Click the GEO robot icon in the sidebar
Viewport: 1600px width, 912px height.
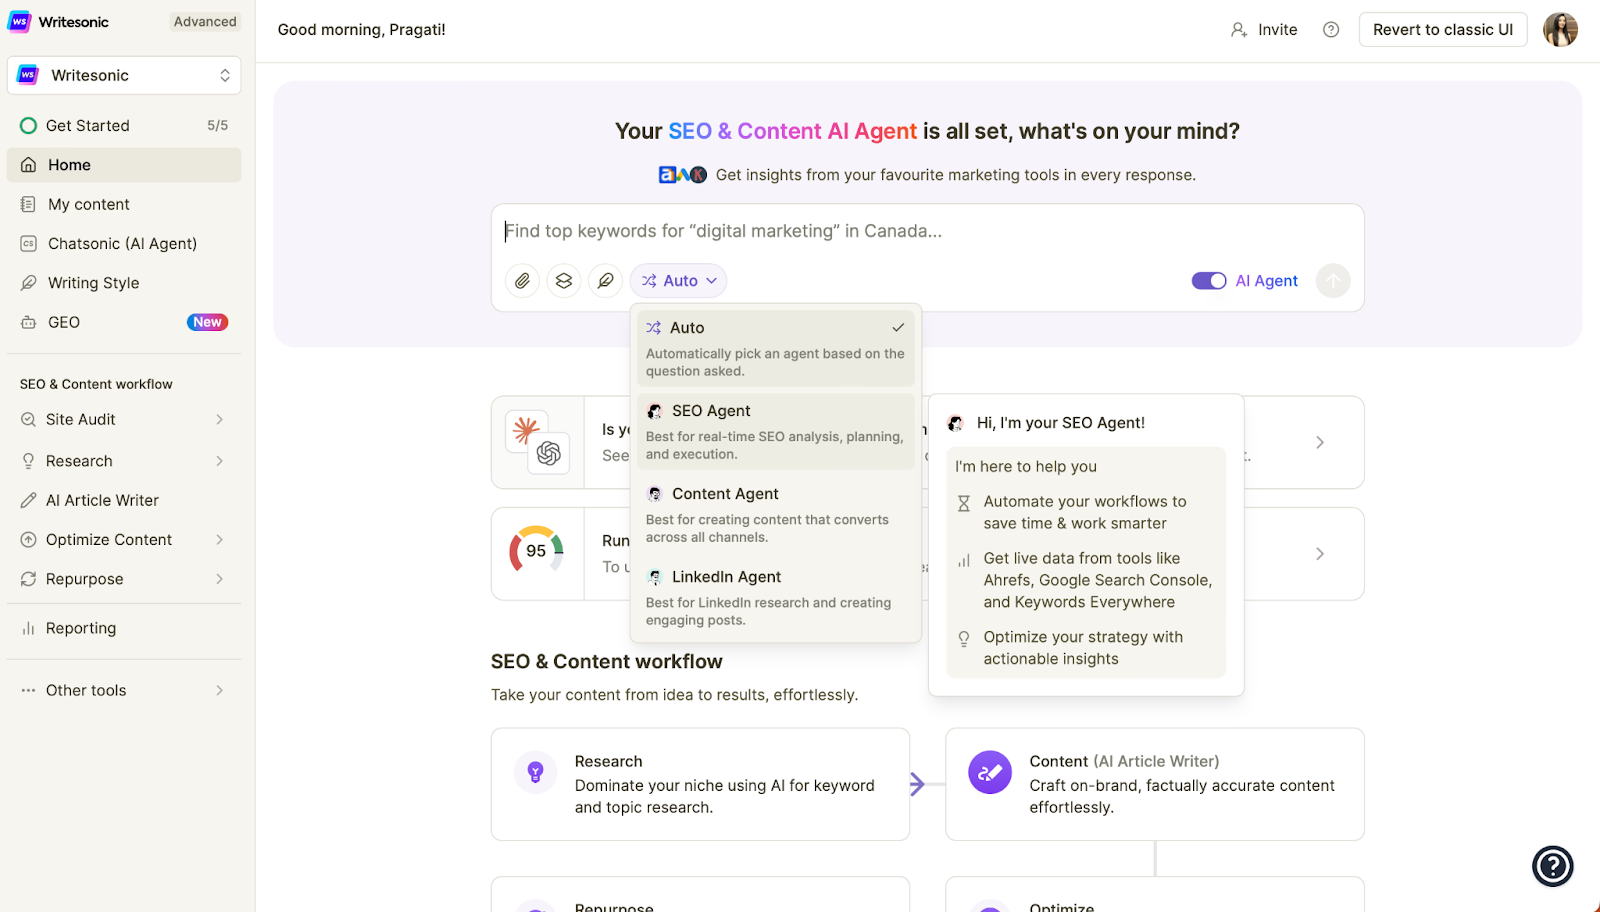[29, 322]
